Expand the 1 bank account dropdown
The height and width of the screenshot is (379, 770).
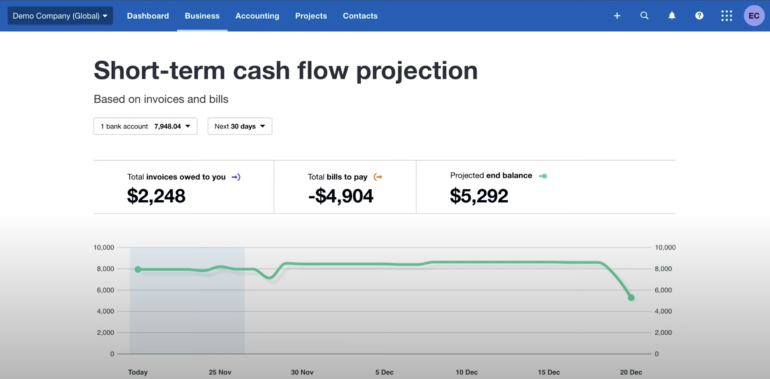click(x=145, y=126)
